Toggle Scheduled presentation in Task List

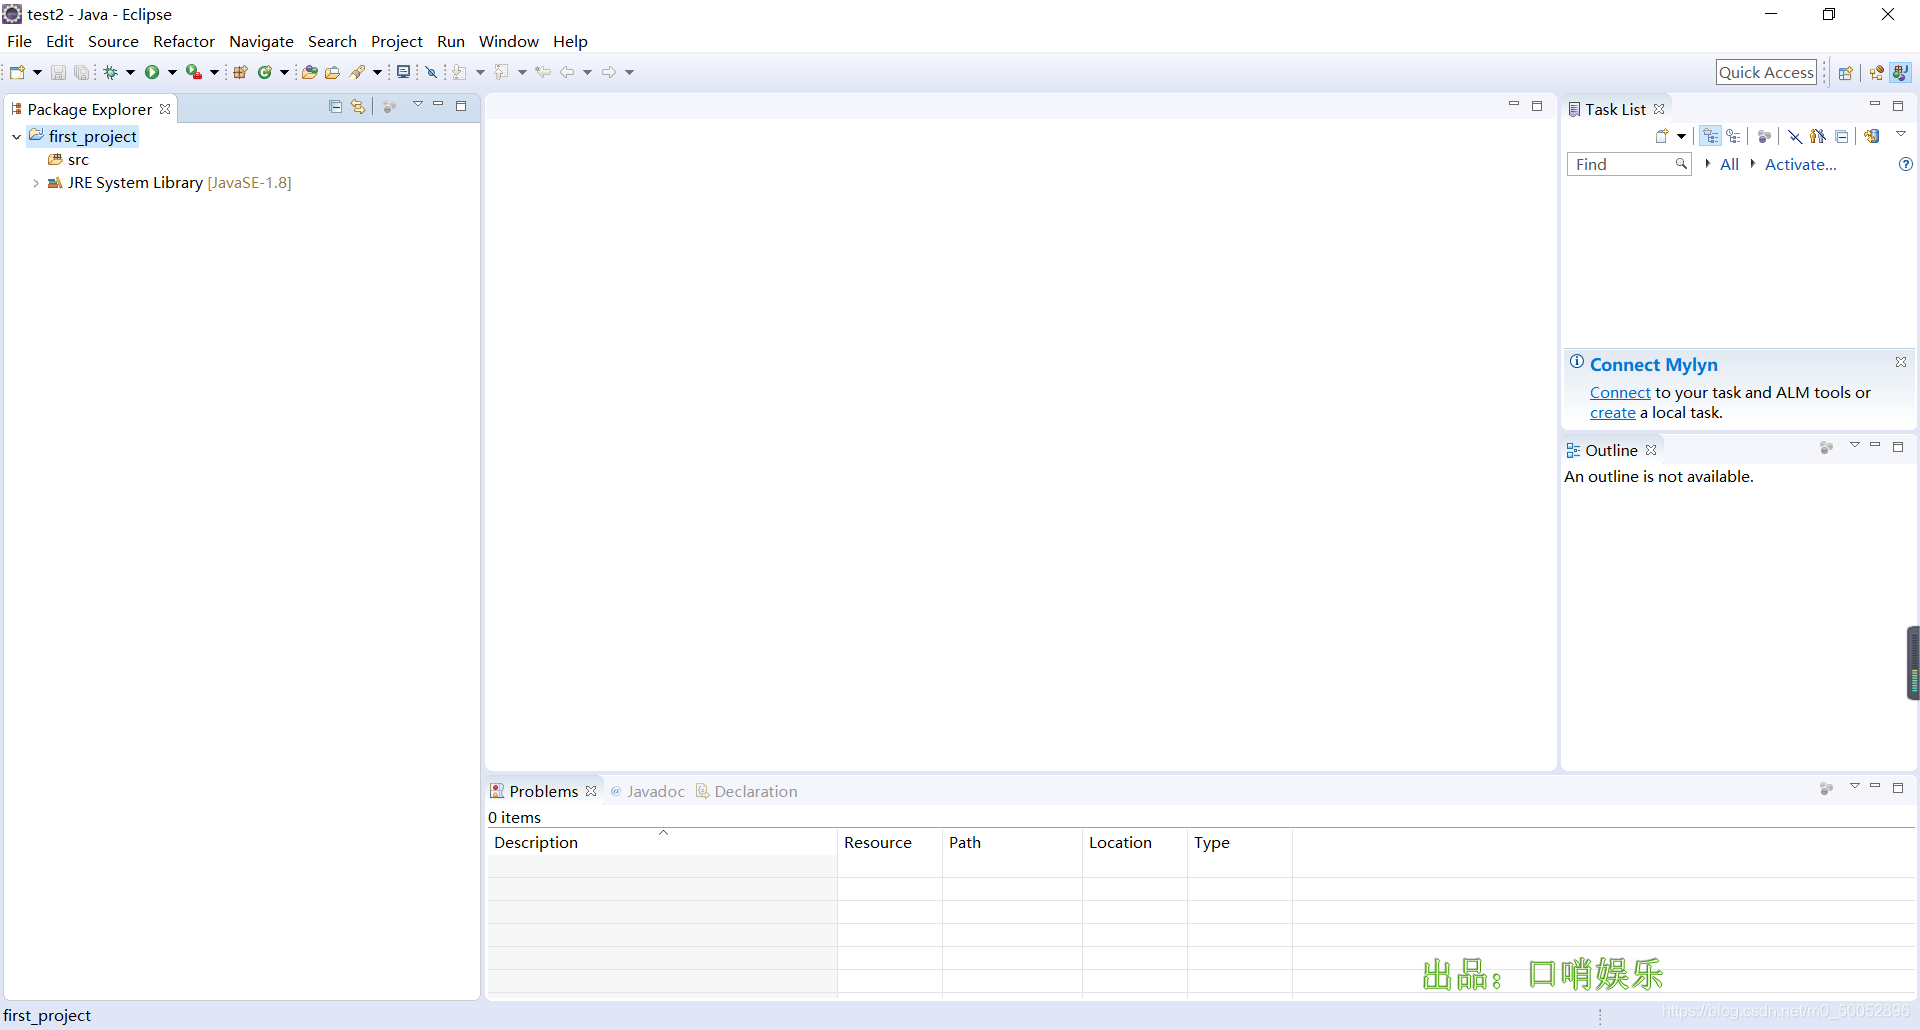click(1734, 137)
